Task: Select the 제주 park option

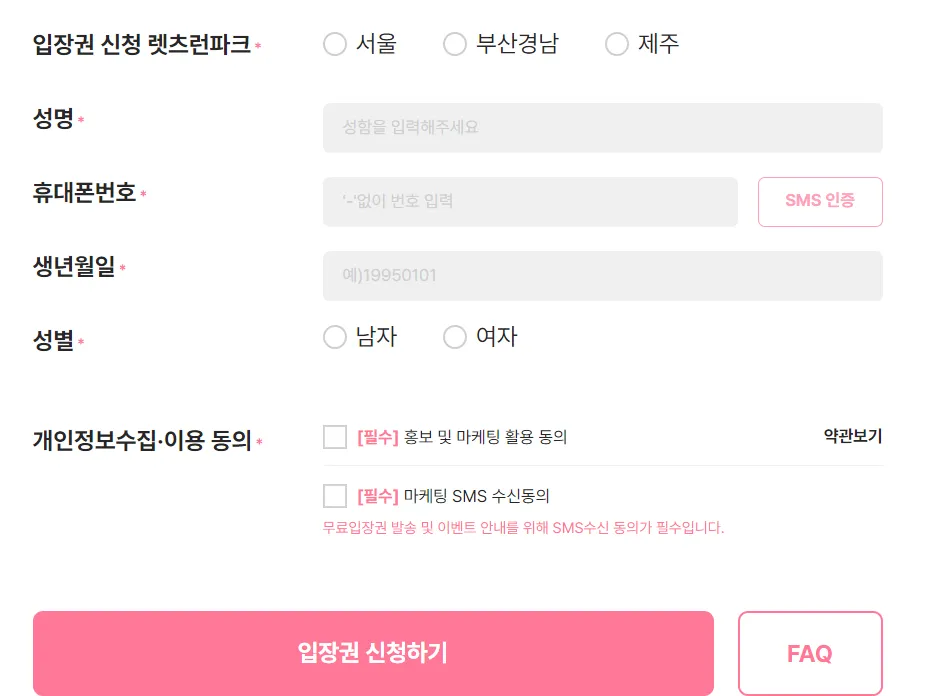Action: click(617, 43)
